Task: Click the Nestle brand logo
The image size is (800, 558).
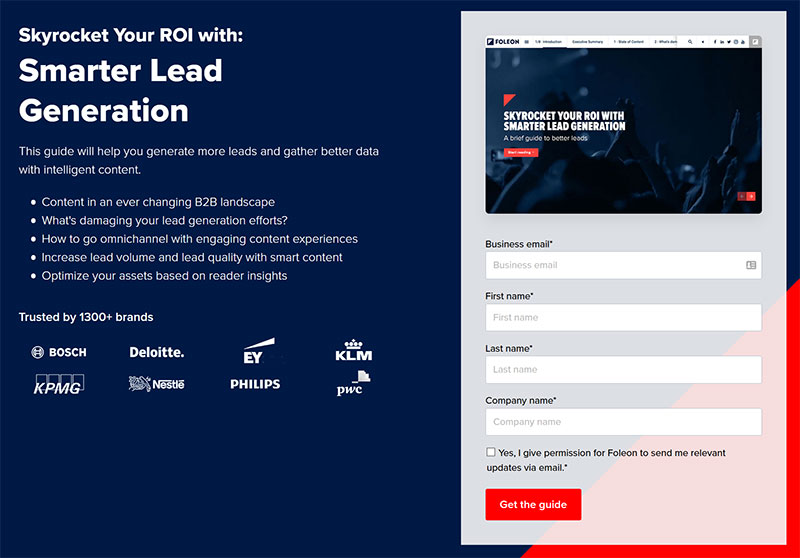Action: coord(157,383)
